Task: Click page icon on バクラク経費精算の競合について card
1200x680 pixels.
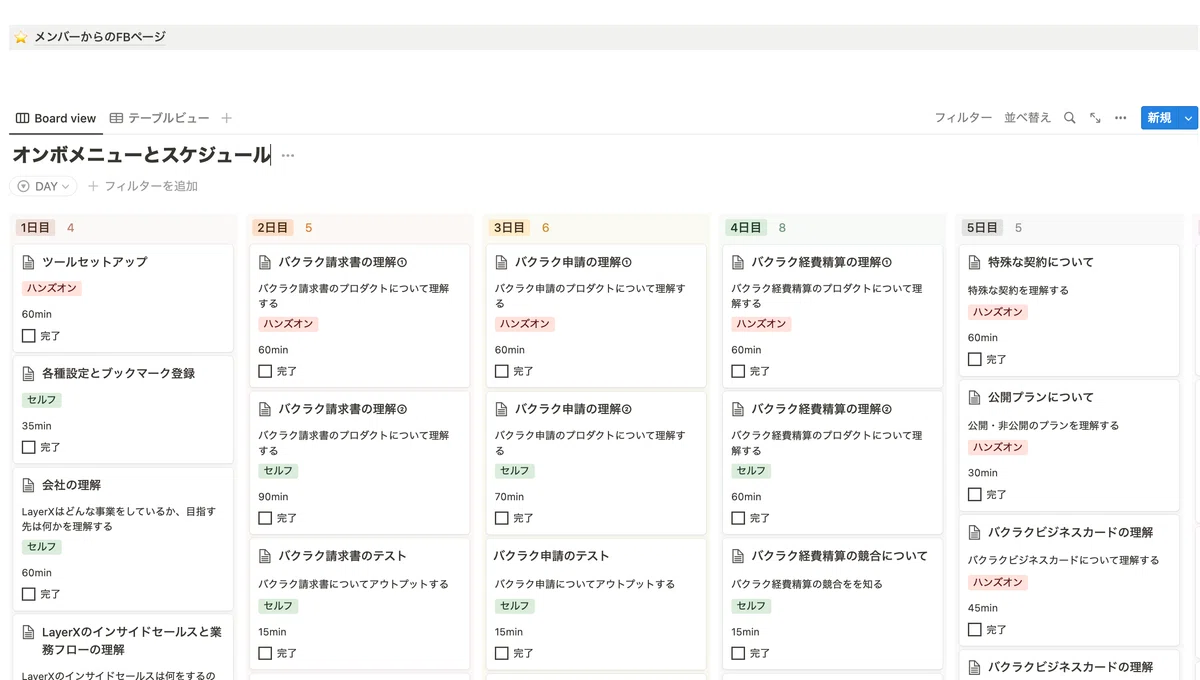Action: coord(738,556)
